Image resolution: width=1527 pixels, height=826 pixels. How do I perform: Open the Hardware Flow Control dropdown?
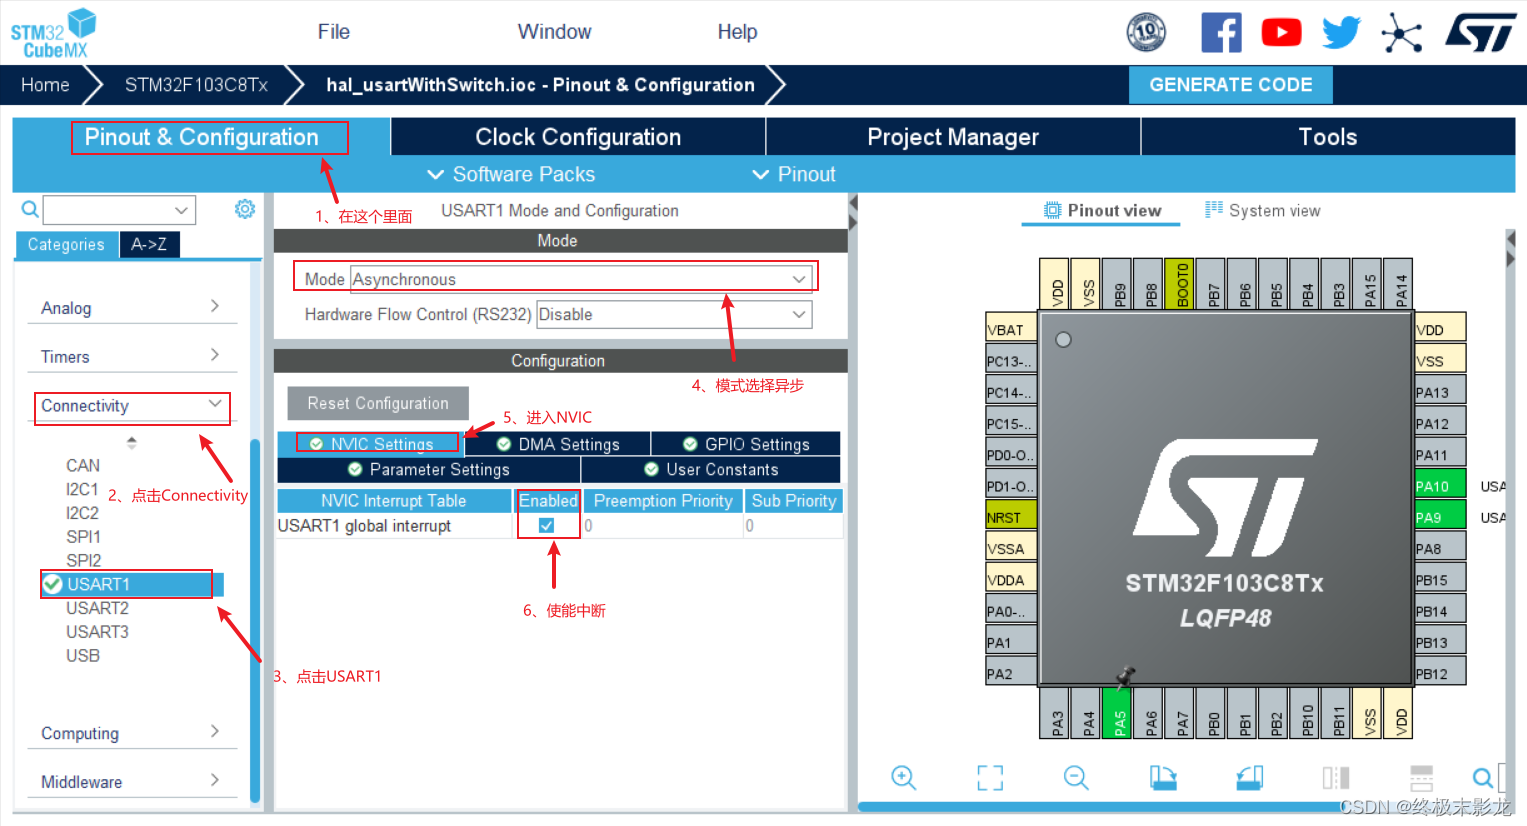(x=798, y=314)
